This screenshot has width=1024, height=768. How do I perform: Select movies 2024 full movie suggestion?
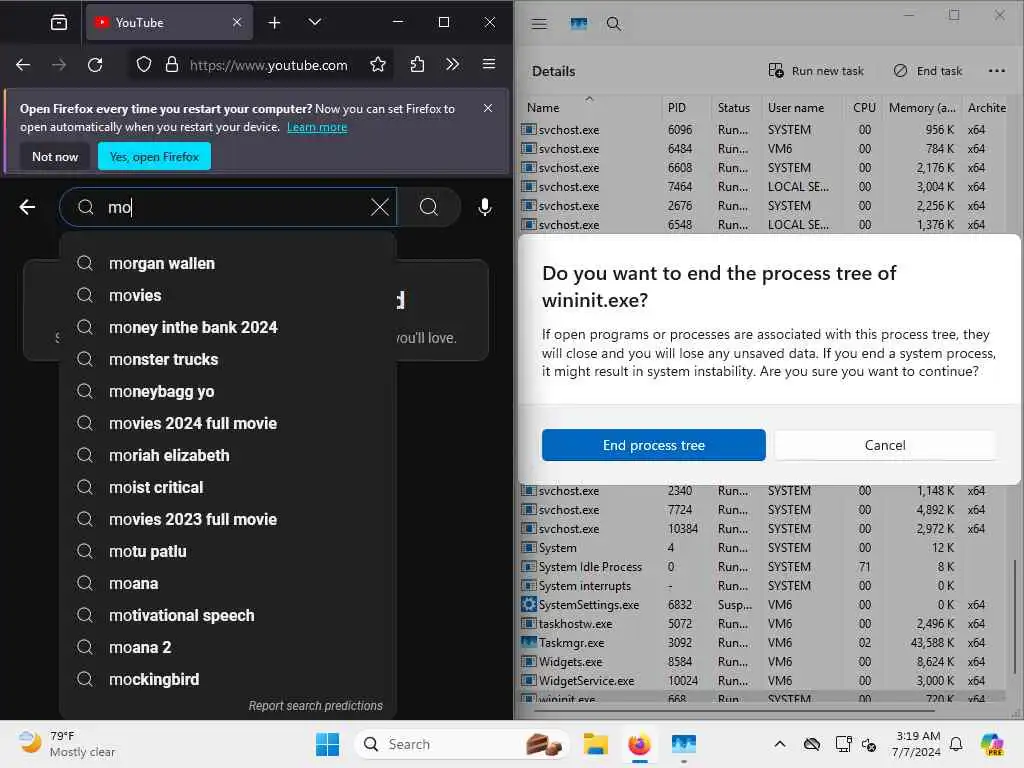(x=228, y=423)
